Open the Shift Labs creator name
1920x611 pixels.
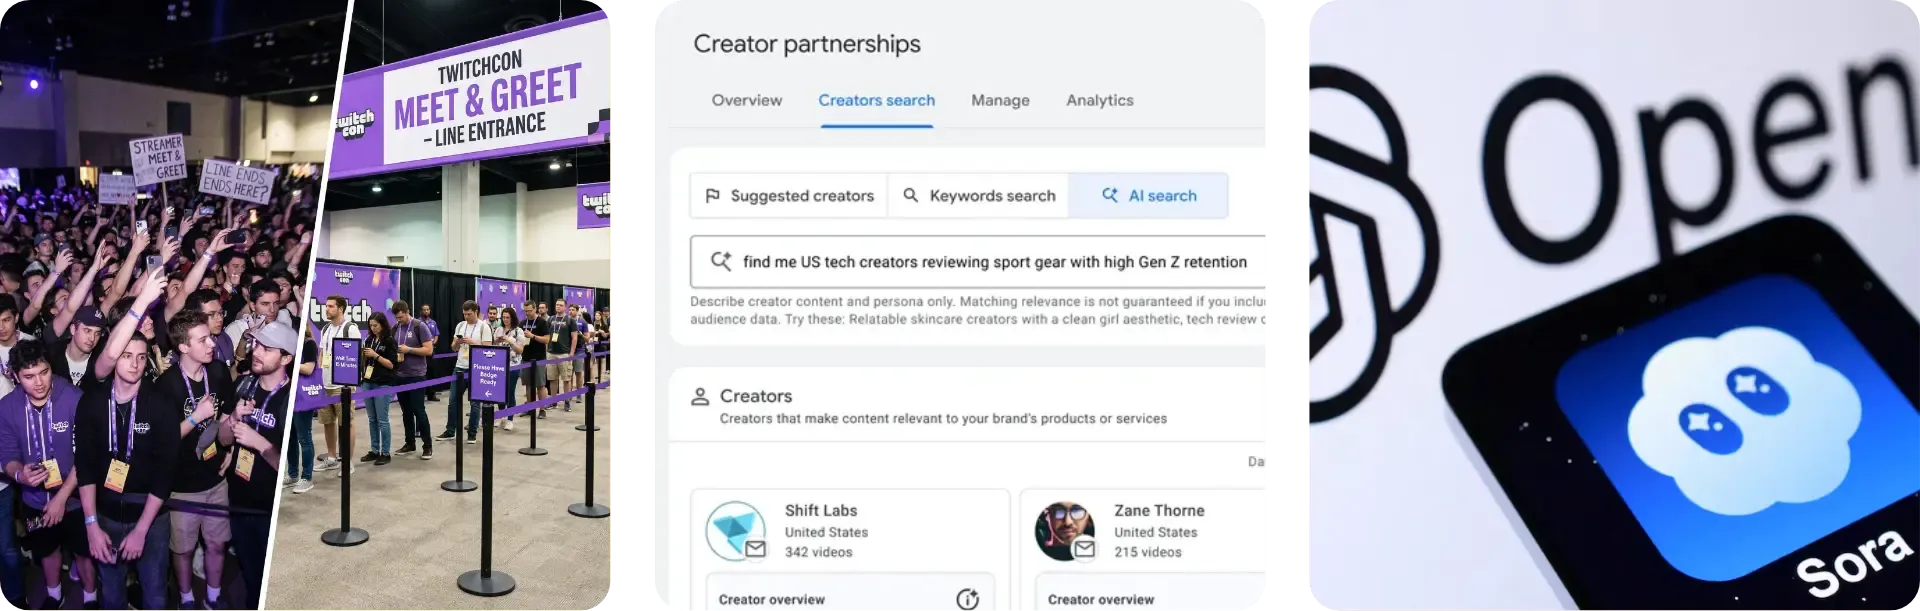820,510
